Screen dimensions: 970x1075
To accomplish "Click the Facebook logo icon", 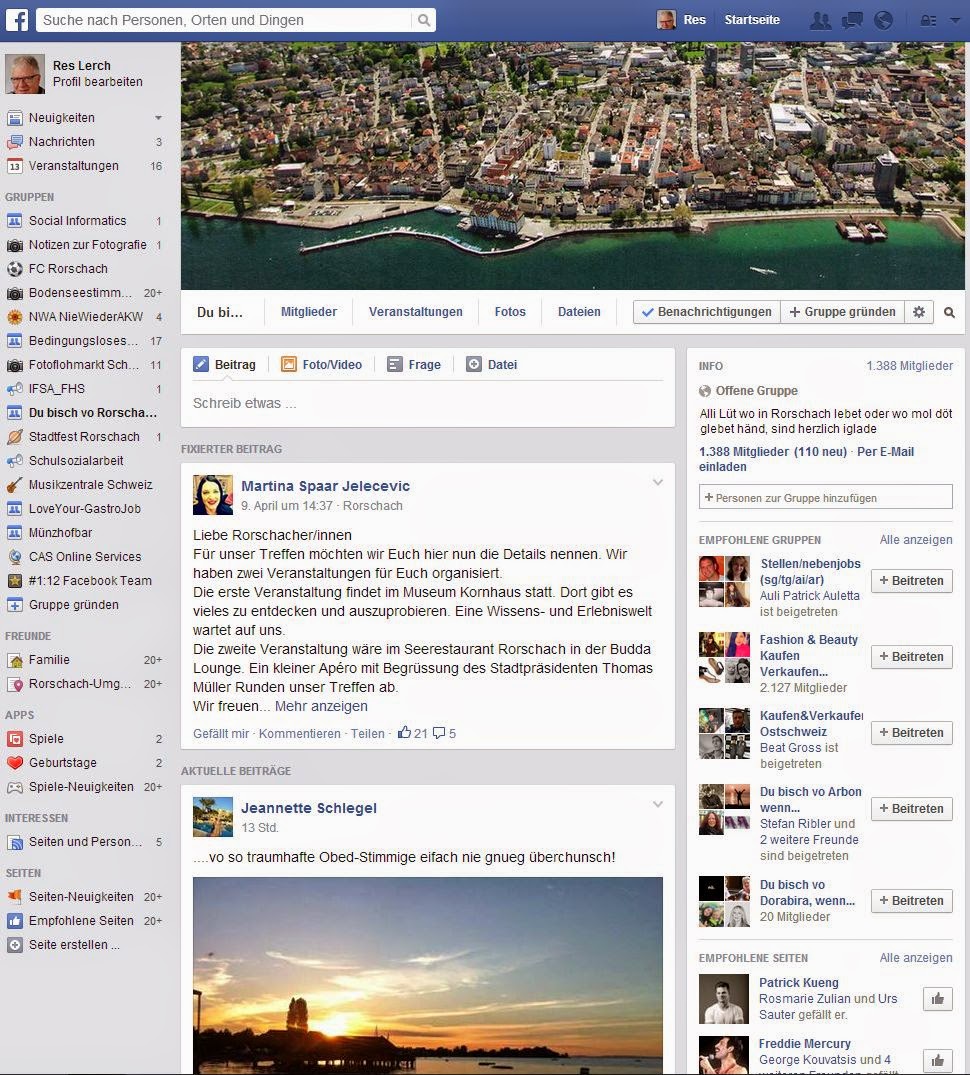I will pos(19,20).
